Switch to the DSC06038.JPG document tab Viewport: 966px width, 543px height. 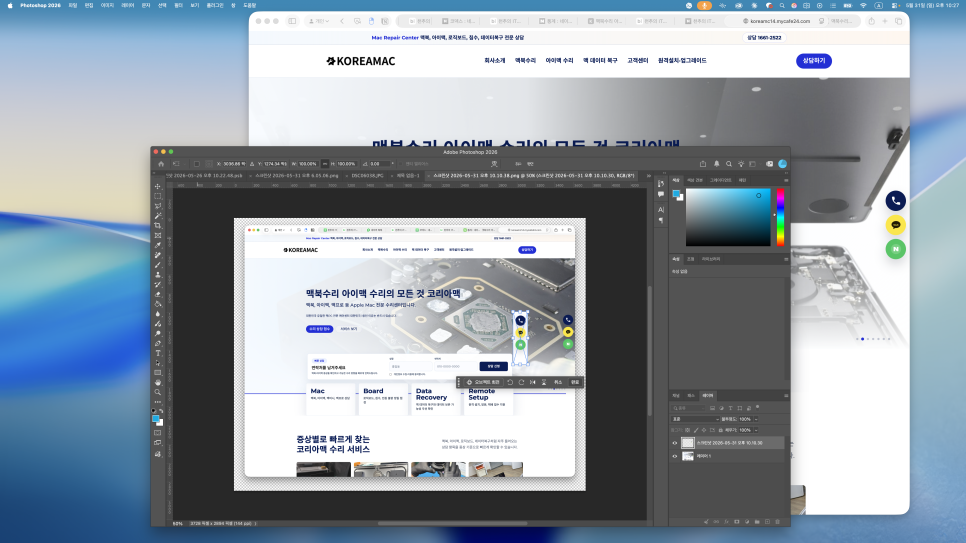pyautogui.click(x=368, y=176)
